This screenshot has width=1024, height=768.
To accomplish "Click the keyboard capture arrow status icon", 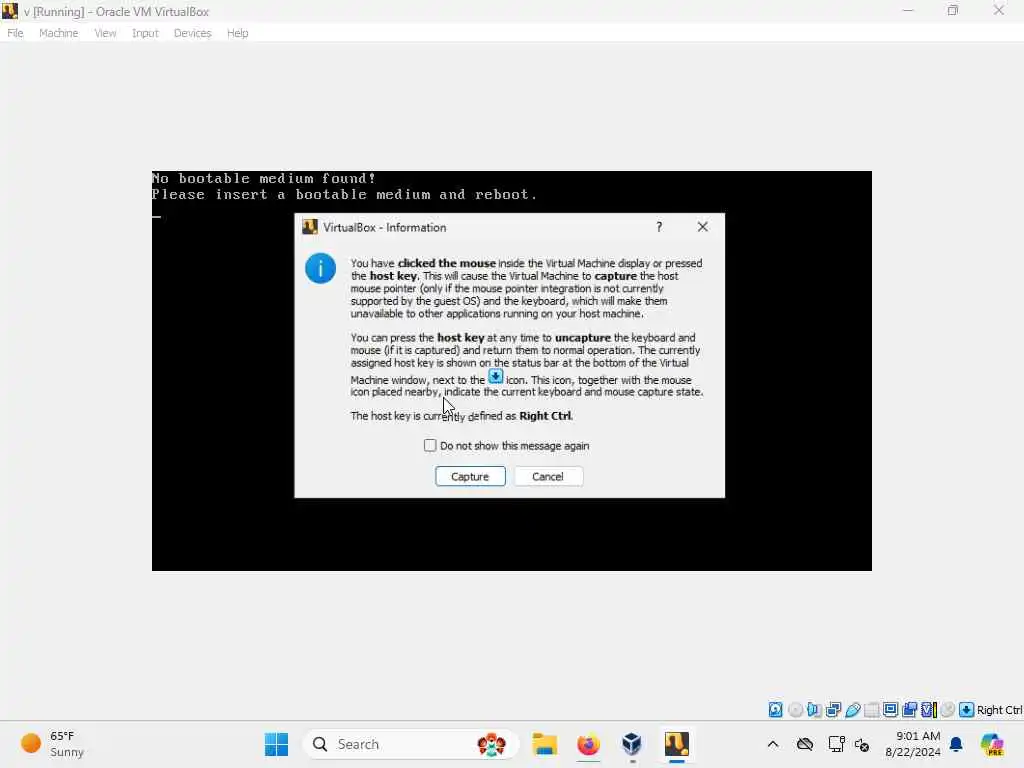I will [x=967, y=709].
